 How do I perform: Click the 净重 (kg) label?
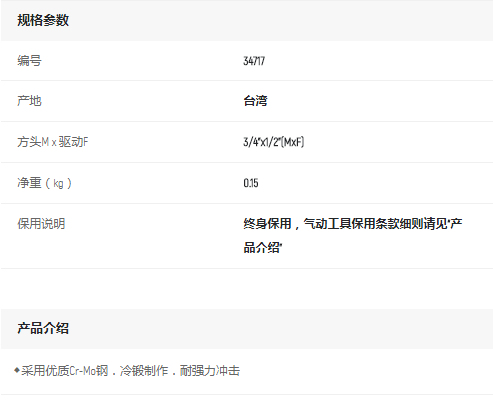click(44, 183)
